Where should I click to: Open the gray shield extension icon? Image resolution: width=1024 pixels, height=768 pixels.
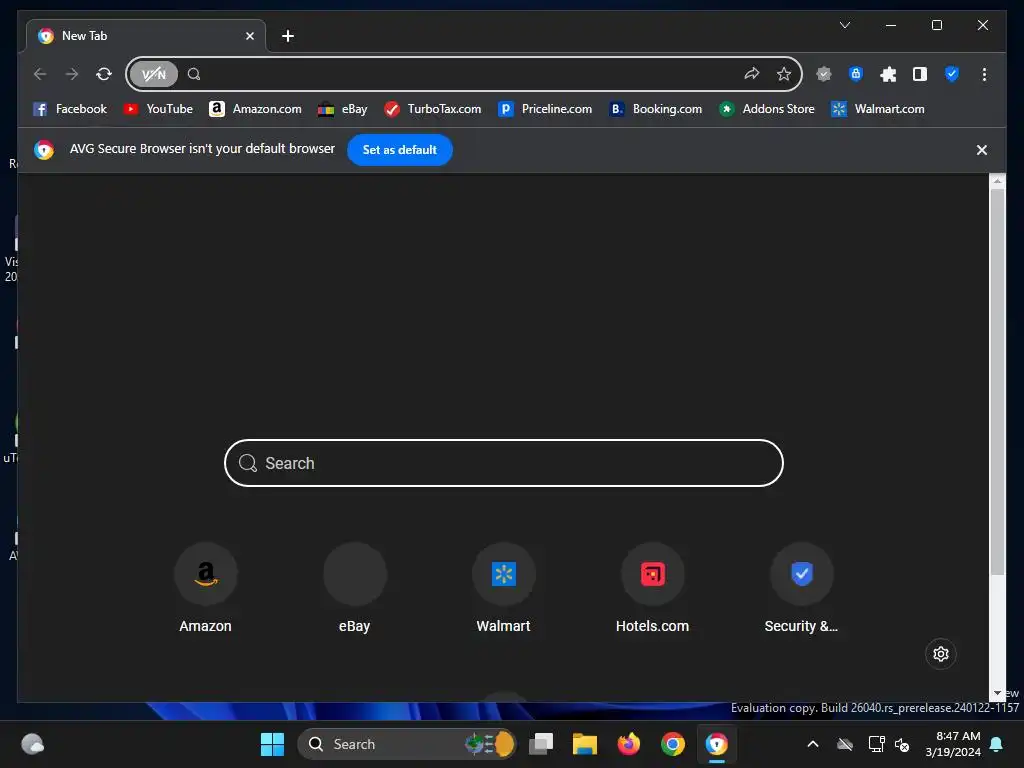pos(824,74)
